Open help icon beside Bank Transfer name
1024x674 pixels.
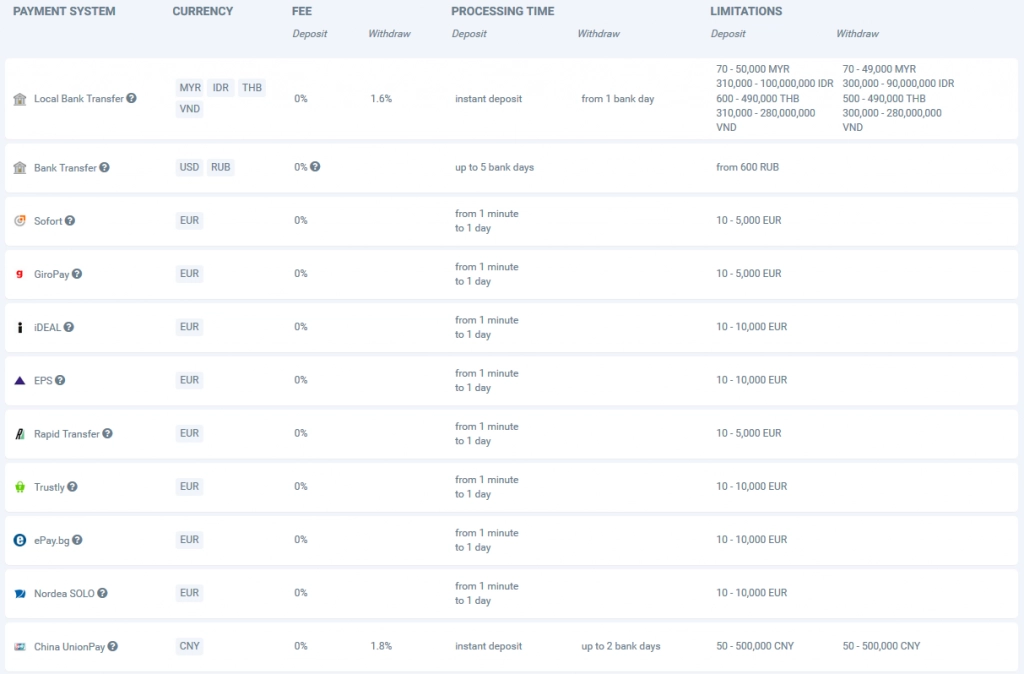pyautogui.click(x=104, y=167)
